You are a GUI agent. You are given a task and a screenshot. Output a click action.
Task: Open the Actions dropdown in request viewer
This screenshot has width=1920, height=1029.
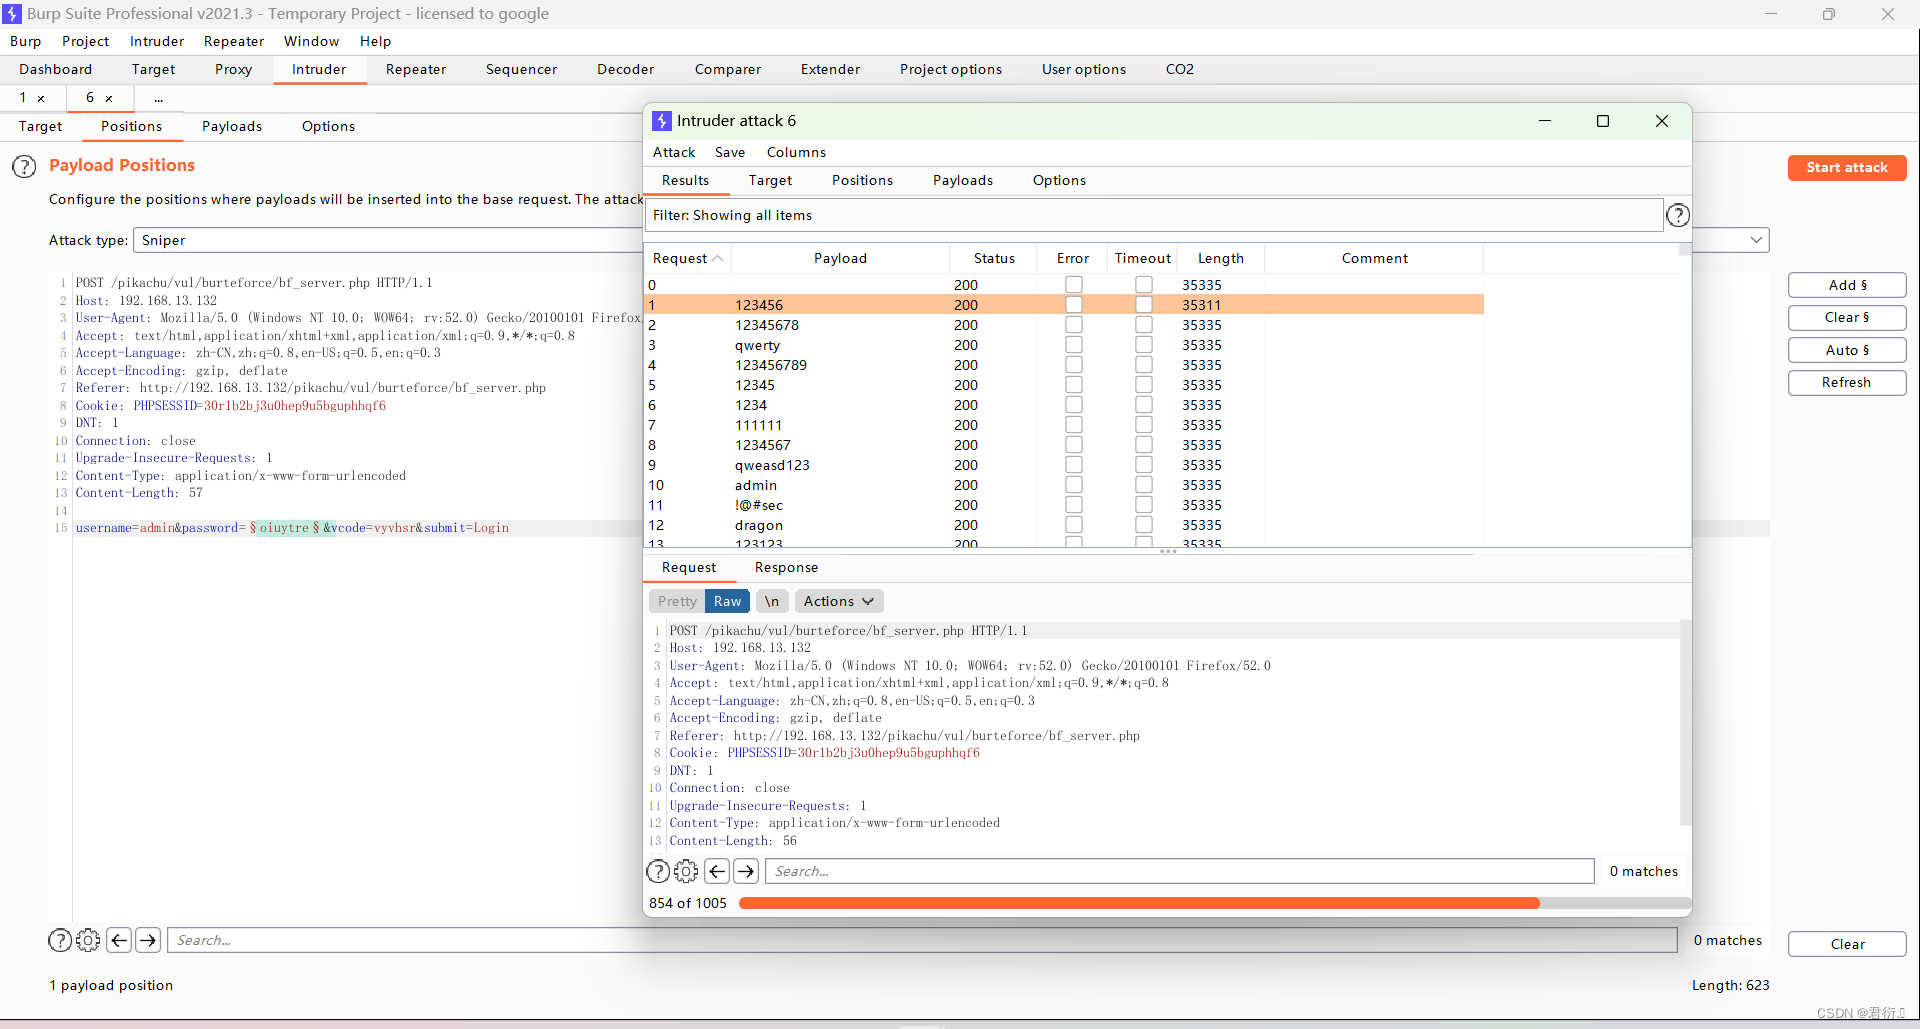pyautogui.click(x=839, y=601)
